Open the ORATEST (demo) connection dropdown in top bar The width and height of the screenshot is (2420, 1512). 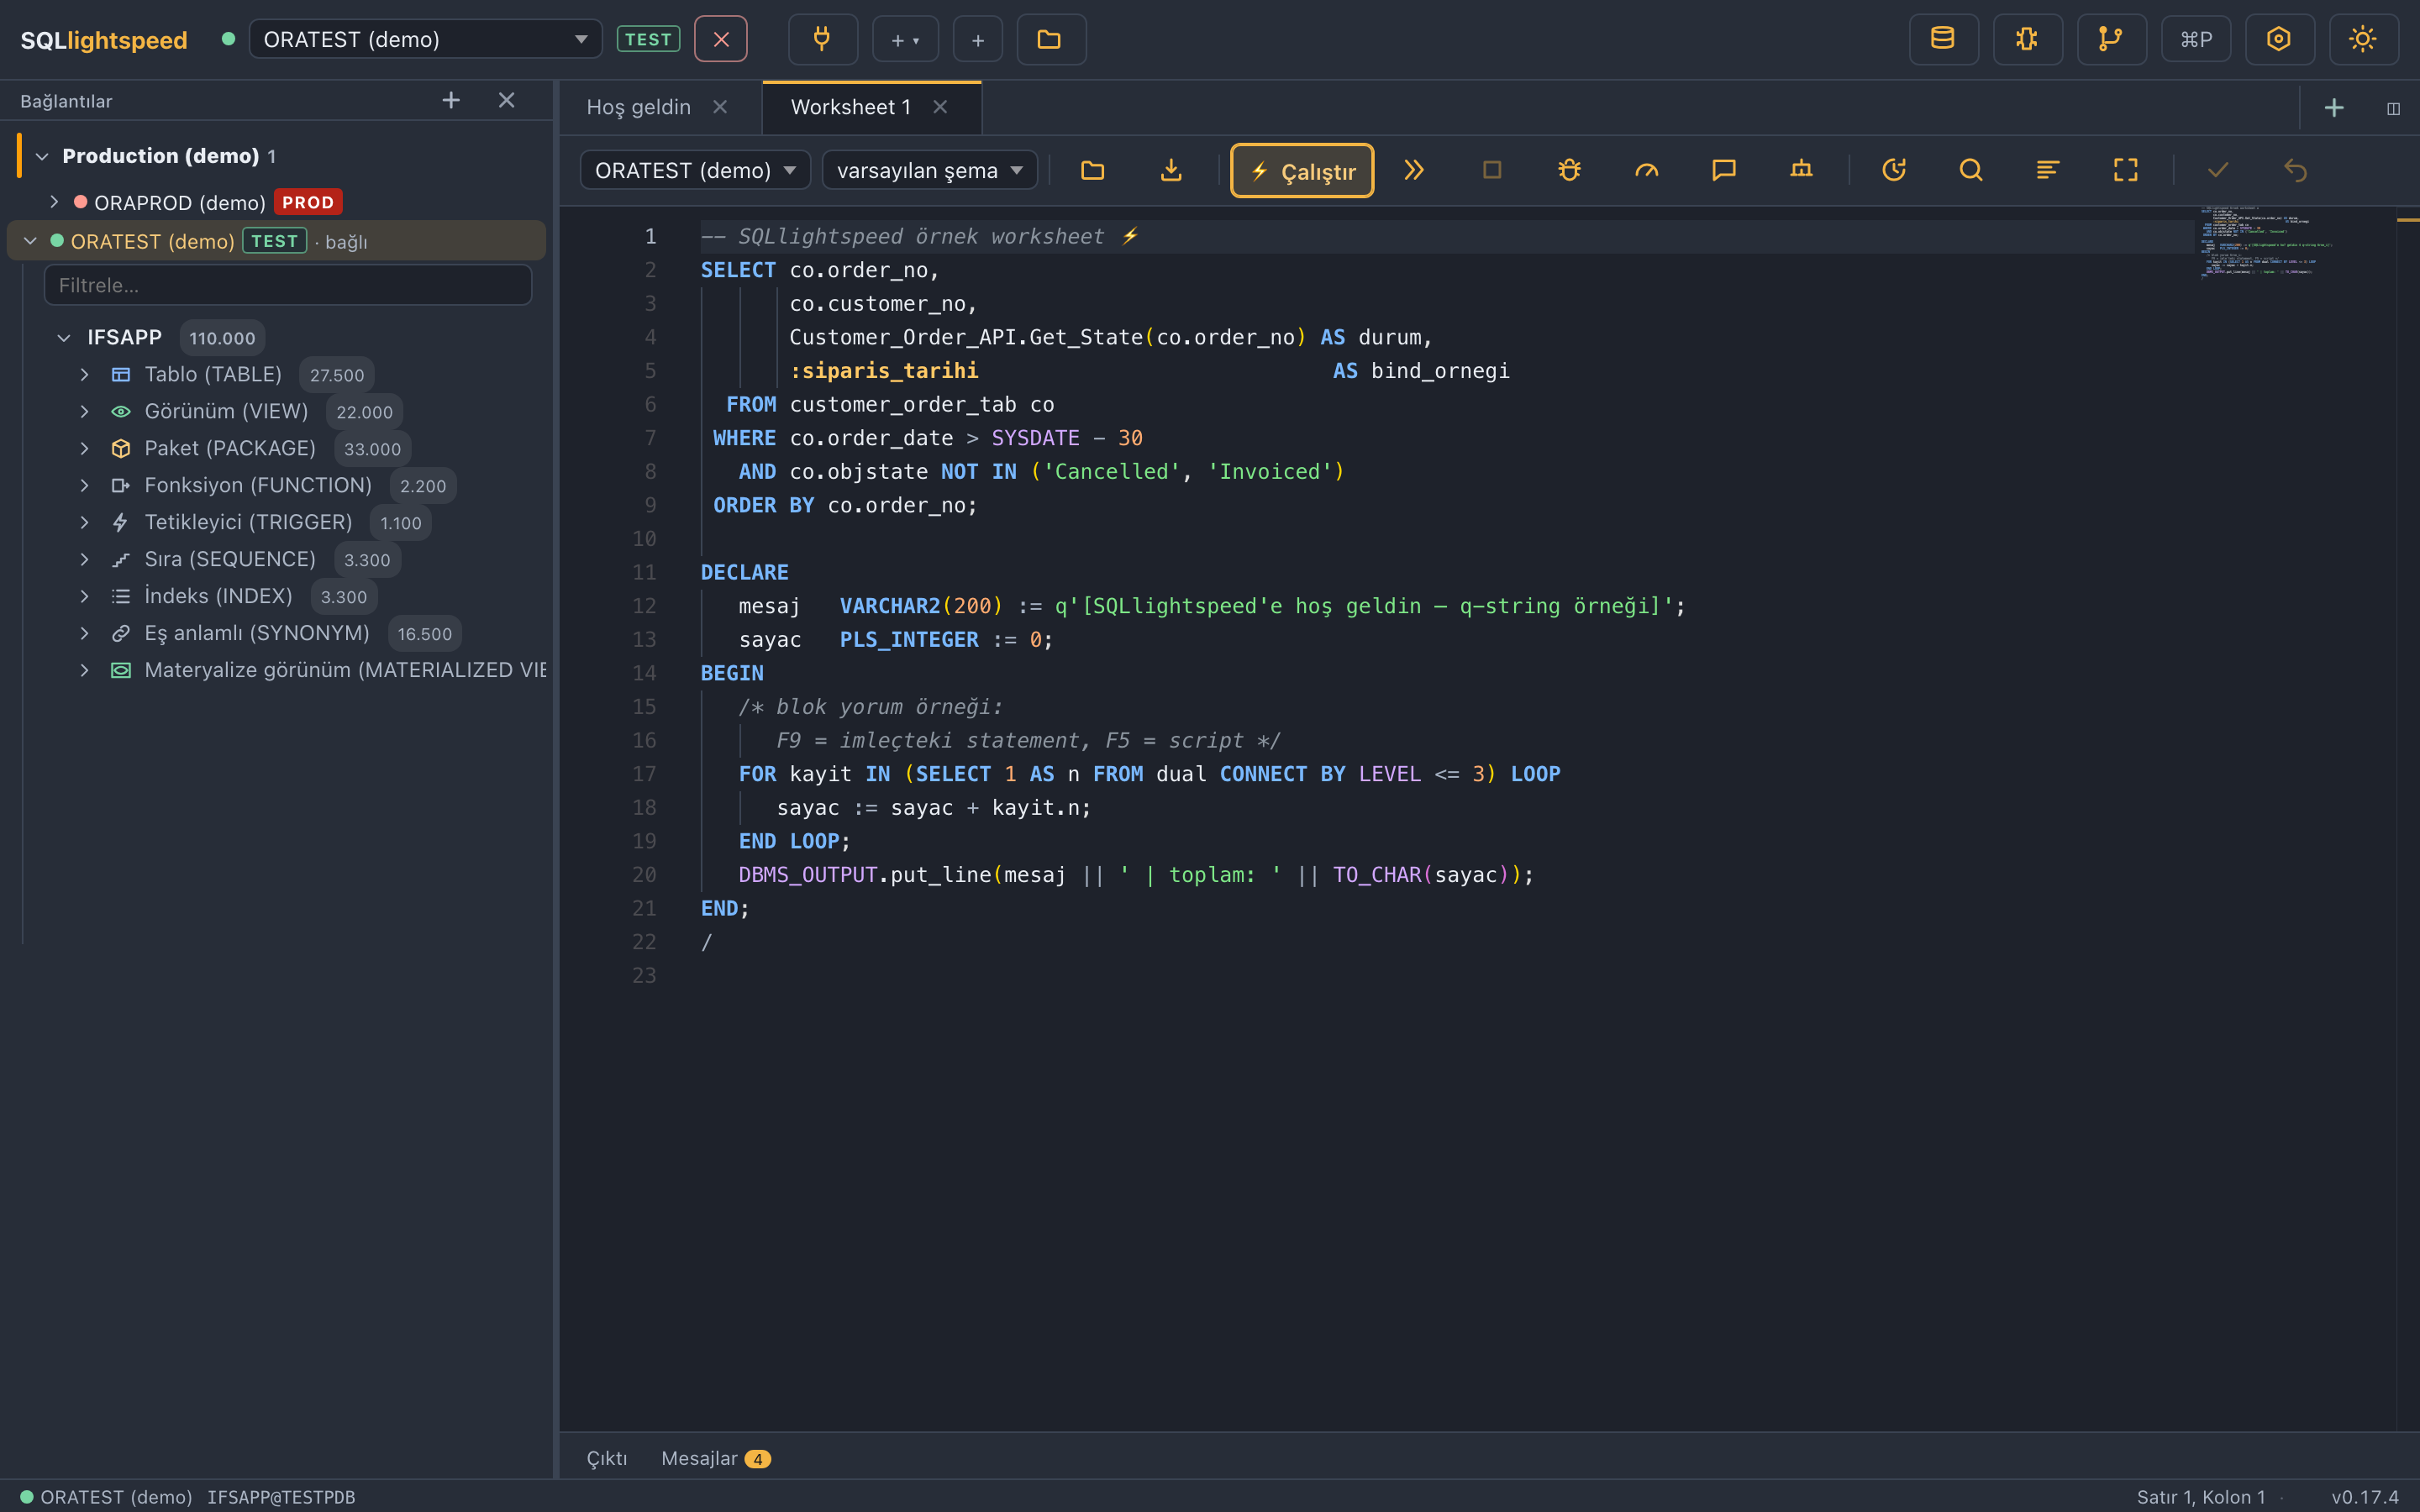pyautogui.click(x=425, y=39)
